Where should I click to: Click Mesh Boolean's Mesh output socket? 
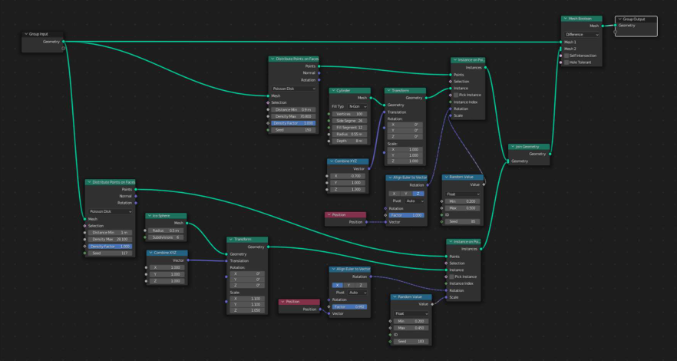click(x=602, y=26)
